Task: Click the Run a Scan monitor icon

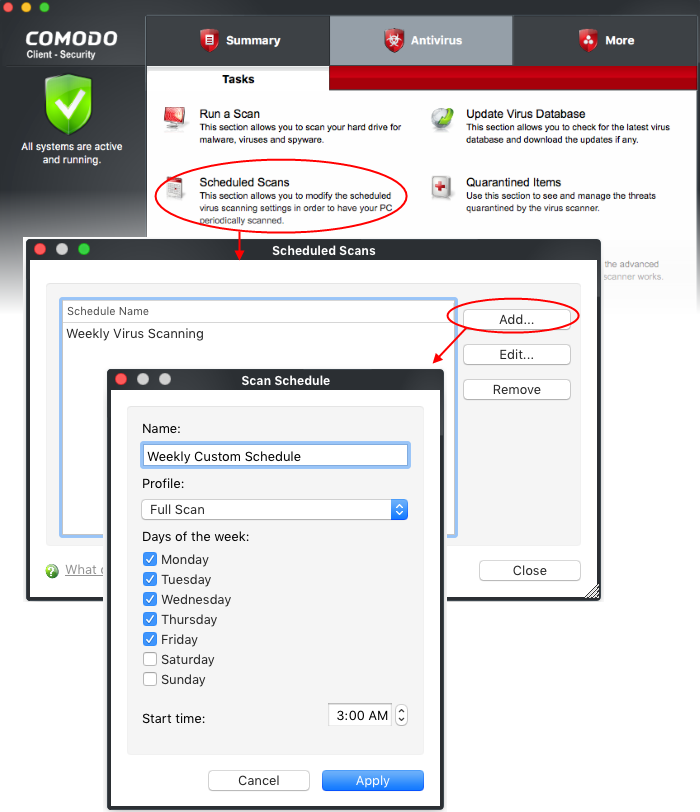Action: [174, 119]
